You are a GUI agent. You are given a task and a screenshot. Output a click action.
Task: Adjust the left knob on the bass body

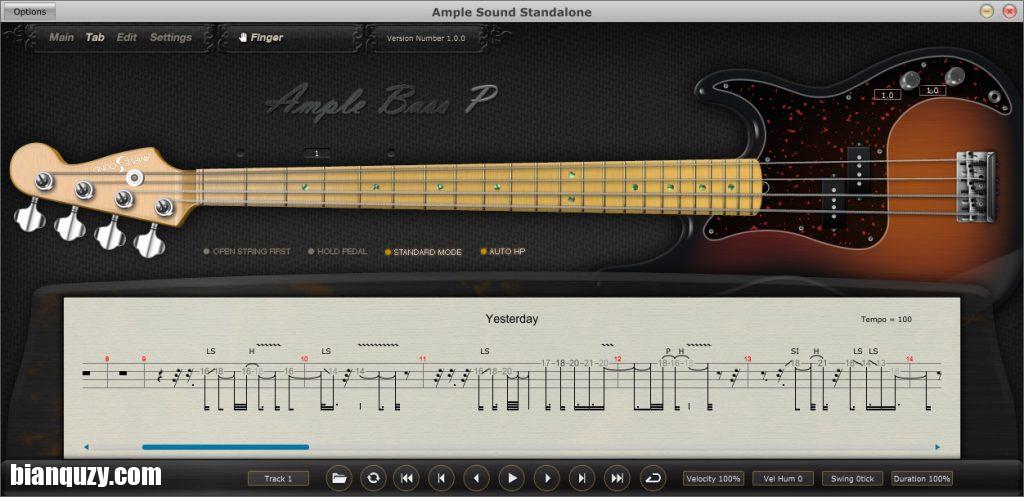[908, 81]
